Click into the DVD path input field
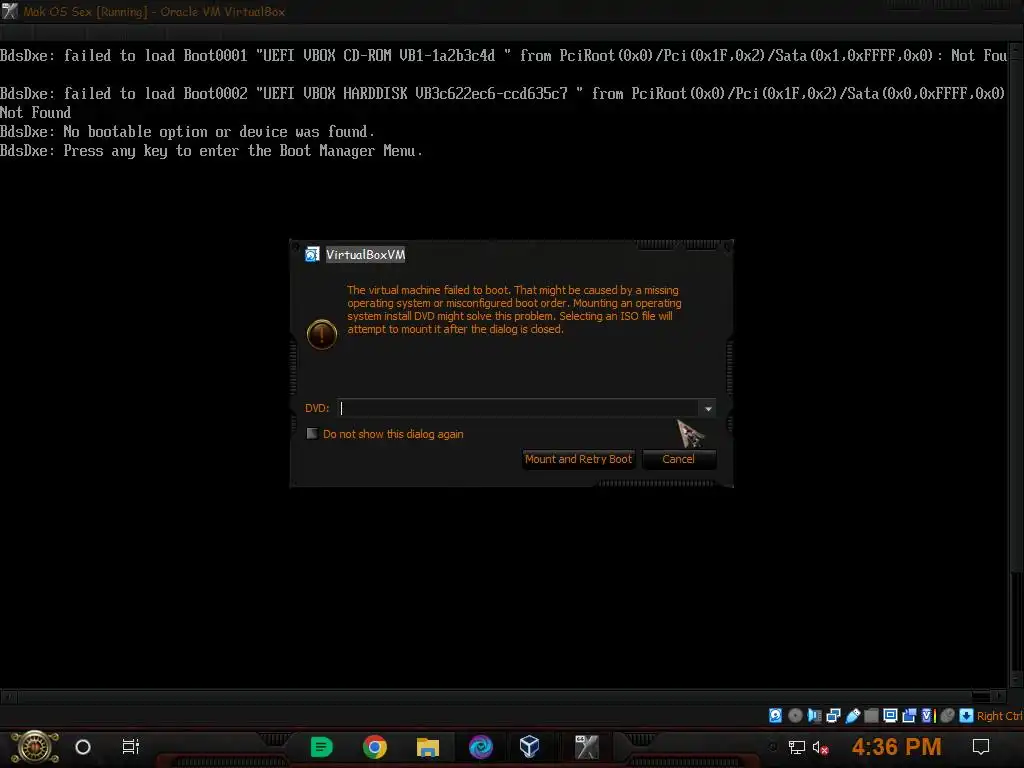This screenshot has width=1024, height=768. (x=519, y=408)
